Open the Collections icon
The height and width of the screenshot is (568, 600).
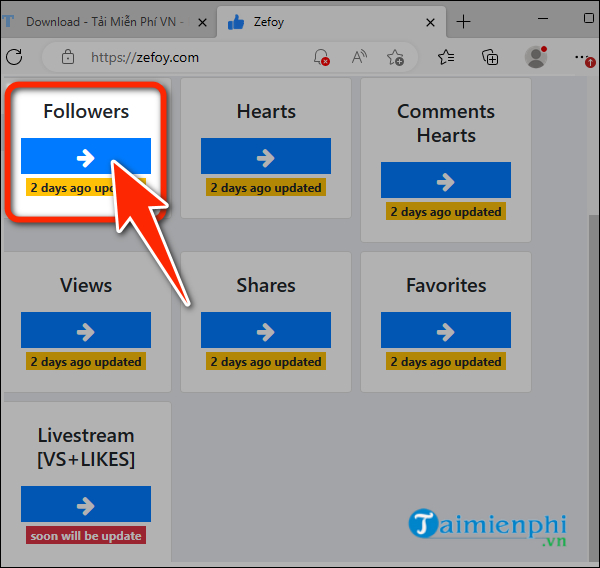tap(490, 57)
